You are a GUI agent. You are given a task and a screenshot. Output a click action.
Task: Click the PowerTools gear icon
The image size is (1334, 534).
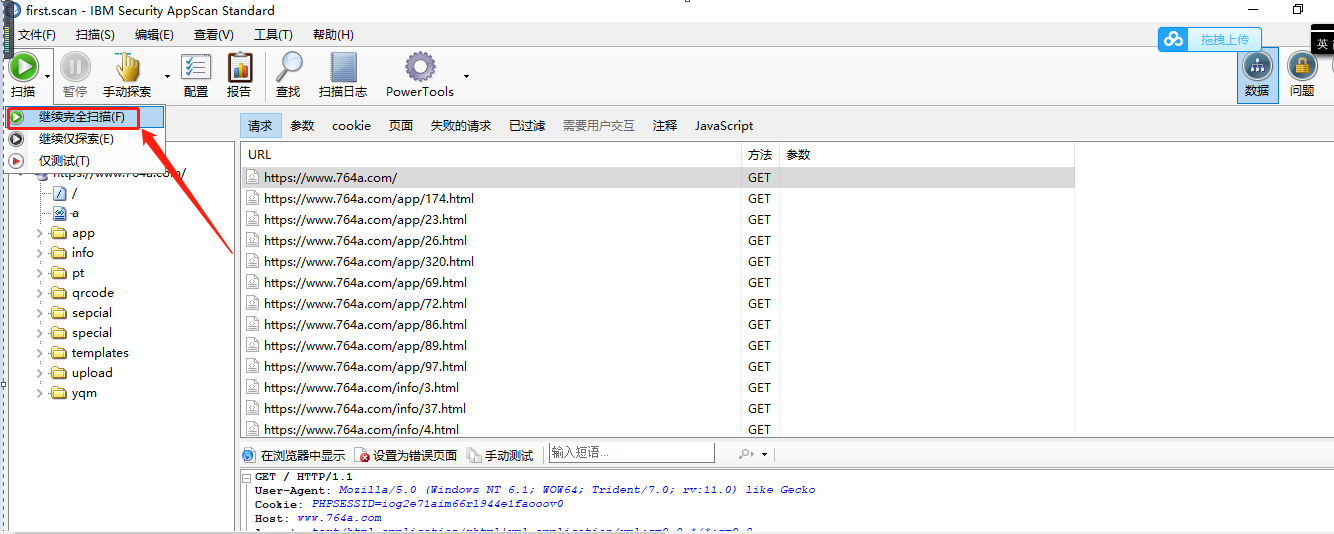[420, 67]
